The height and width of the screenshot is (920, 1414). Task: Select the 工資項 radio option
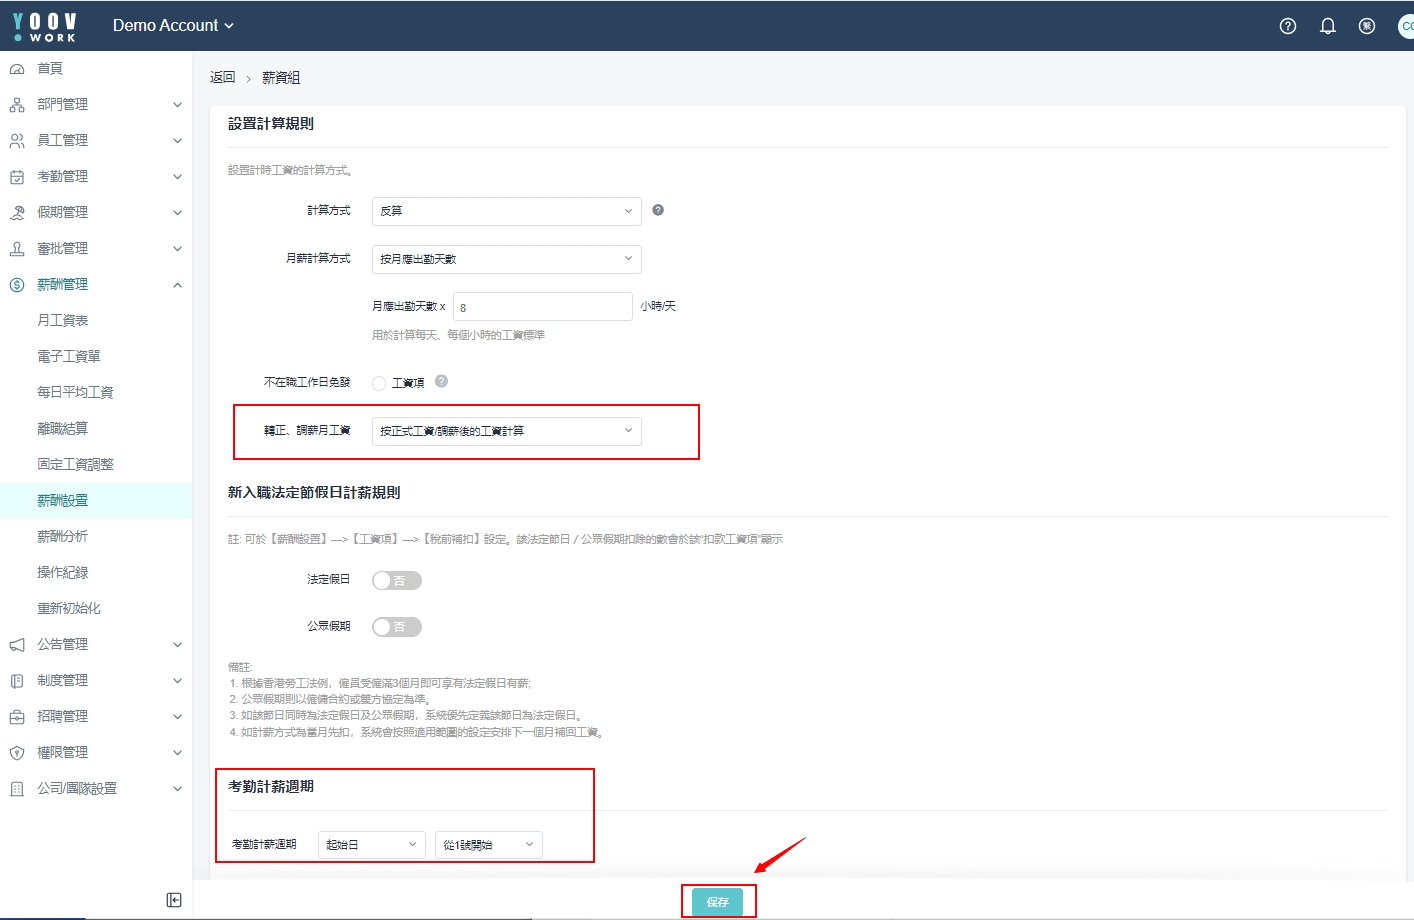[379, 383]
